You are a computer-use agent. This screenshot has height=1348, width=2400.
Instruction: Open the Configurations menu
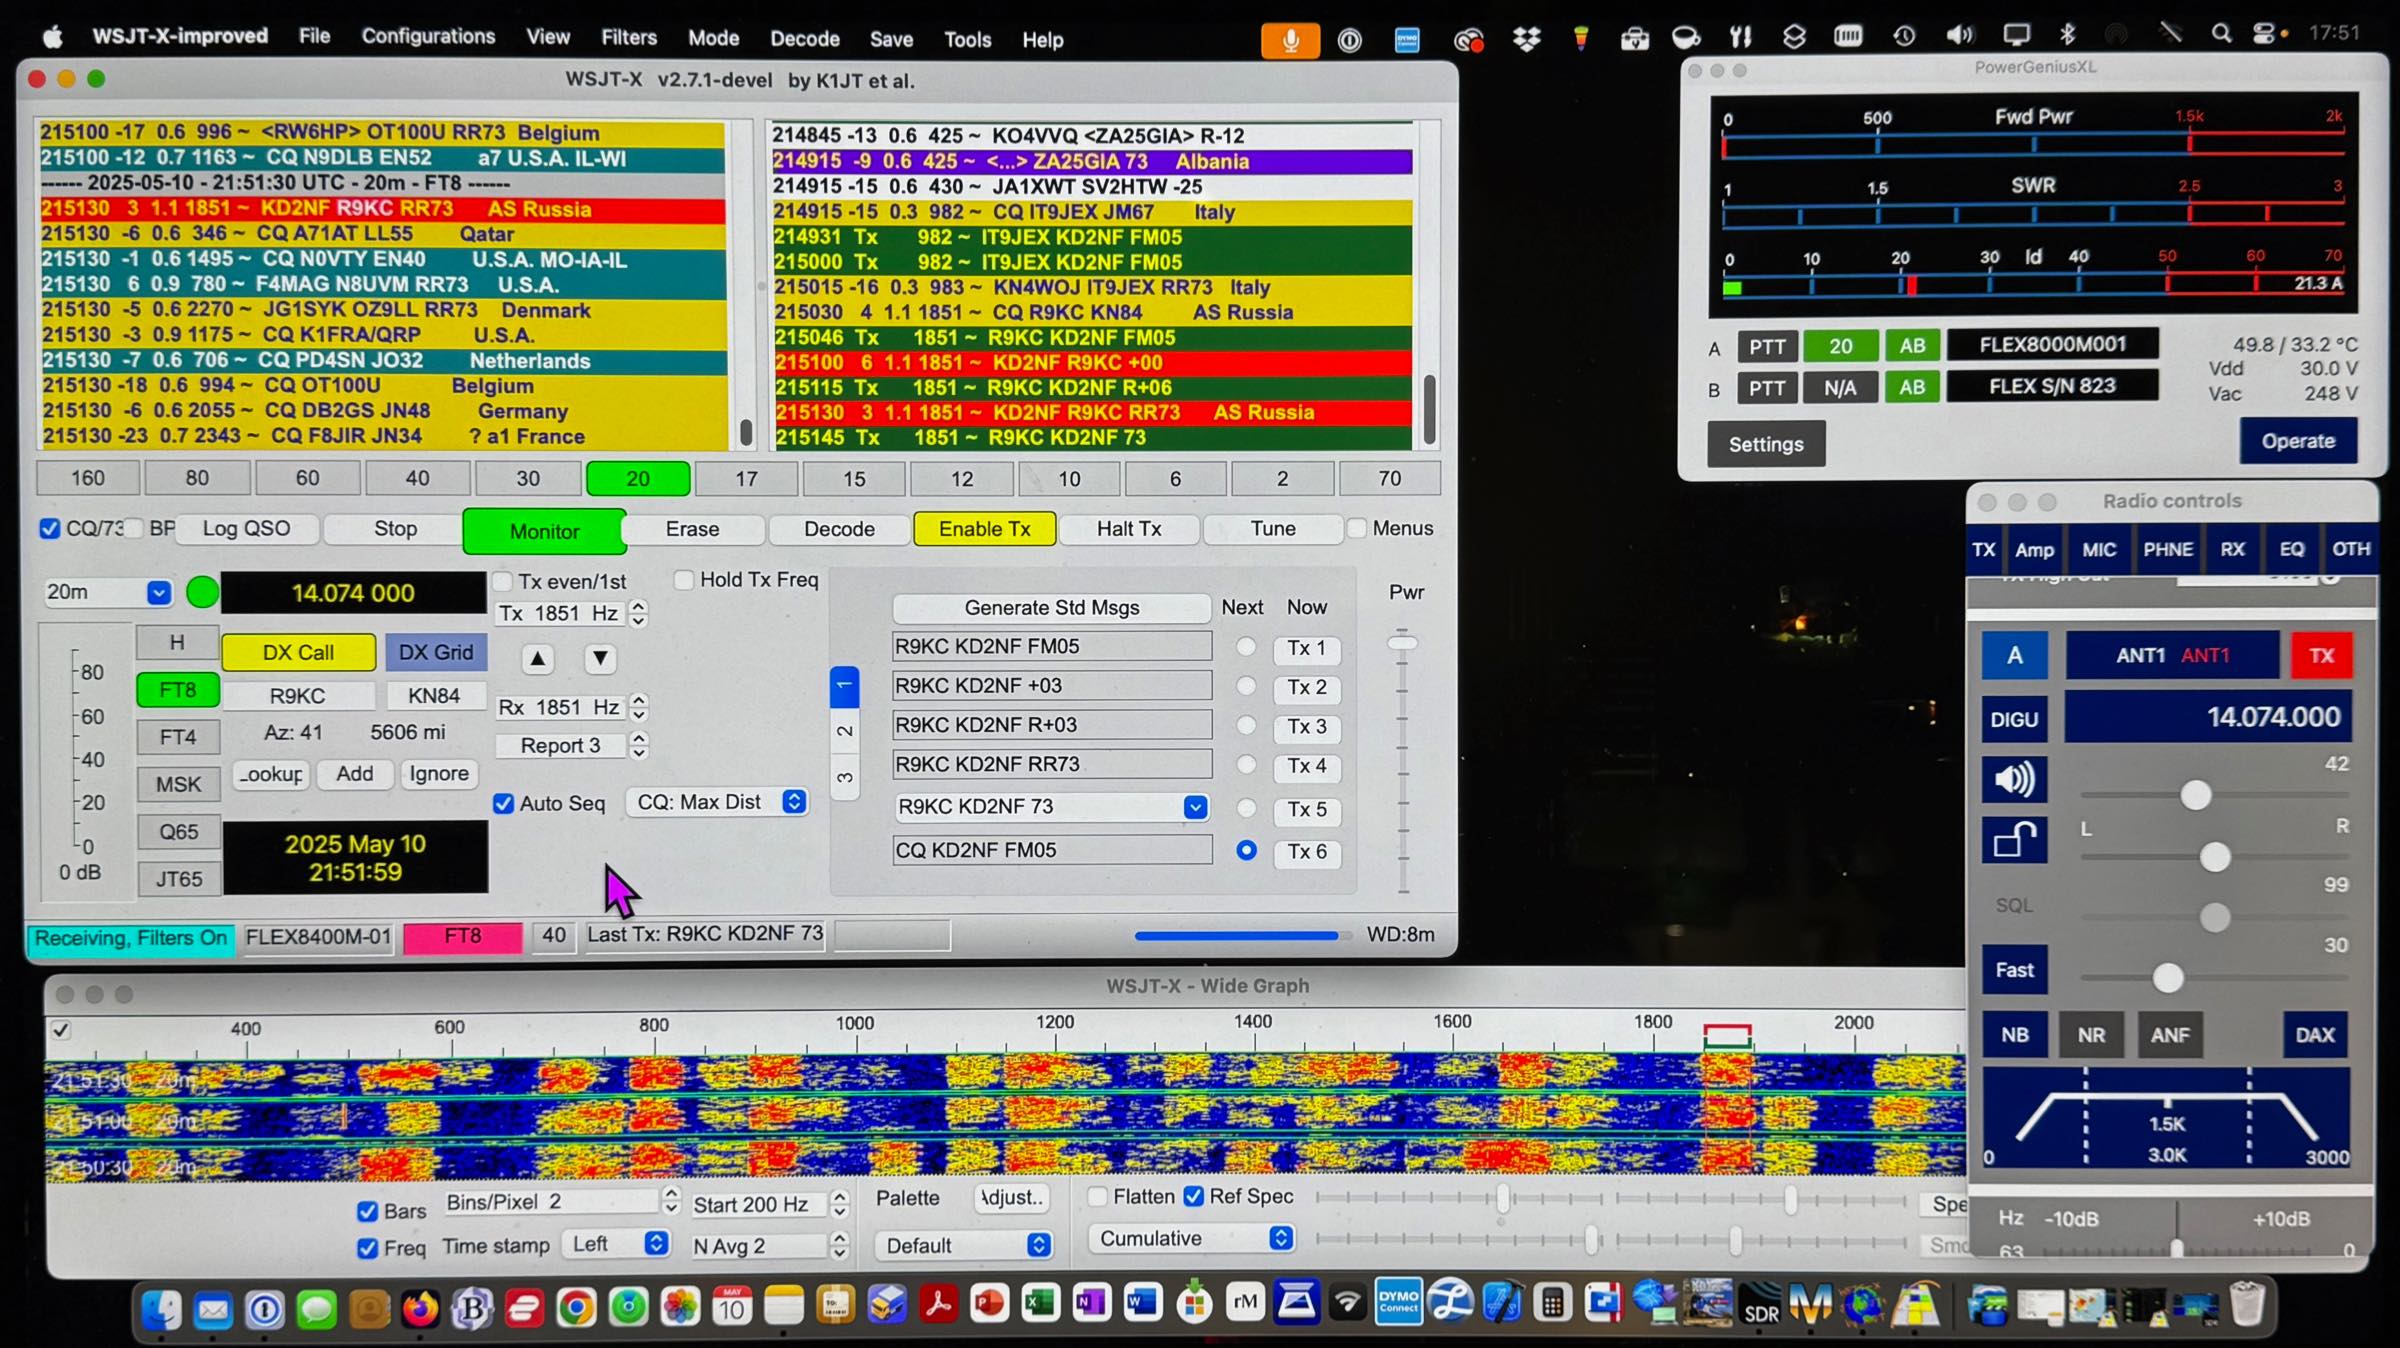click(x=428, y=36)
